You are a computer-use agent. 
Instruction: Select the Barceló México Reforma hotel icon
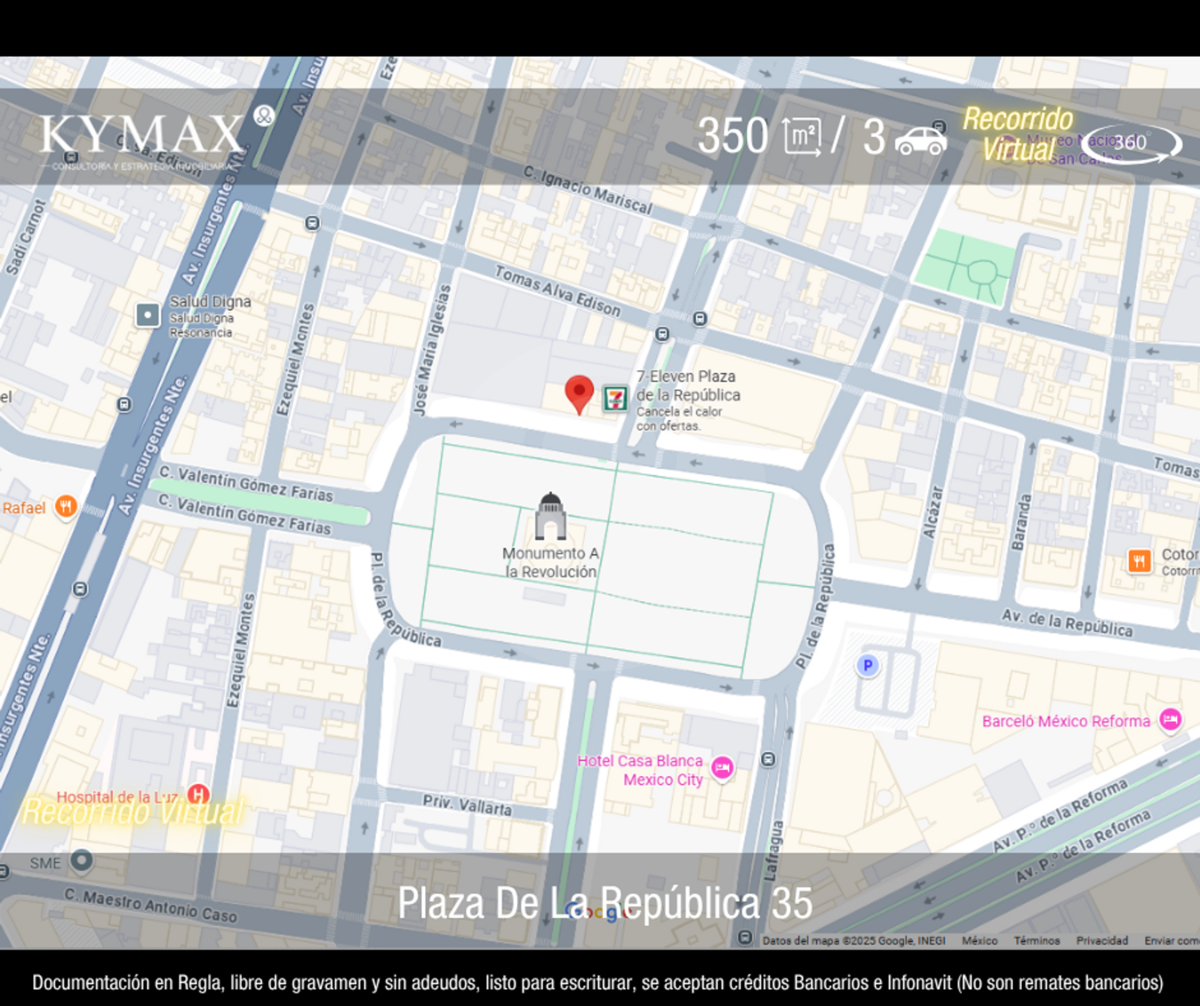tap(1170, 720)
